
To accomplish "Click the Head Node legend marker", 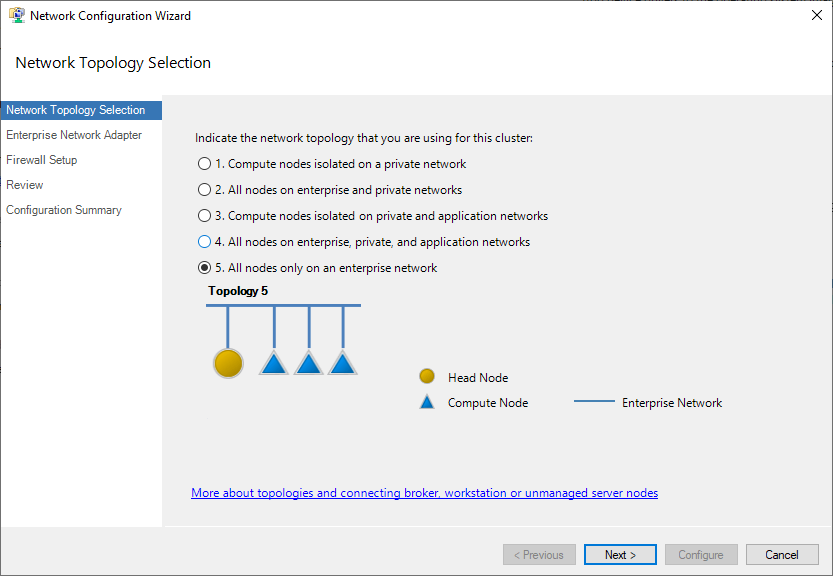I will (x=427, y=377).
